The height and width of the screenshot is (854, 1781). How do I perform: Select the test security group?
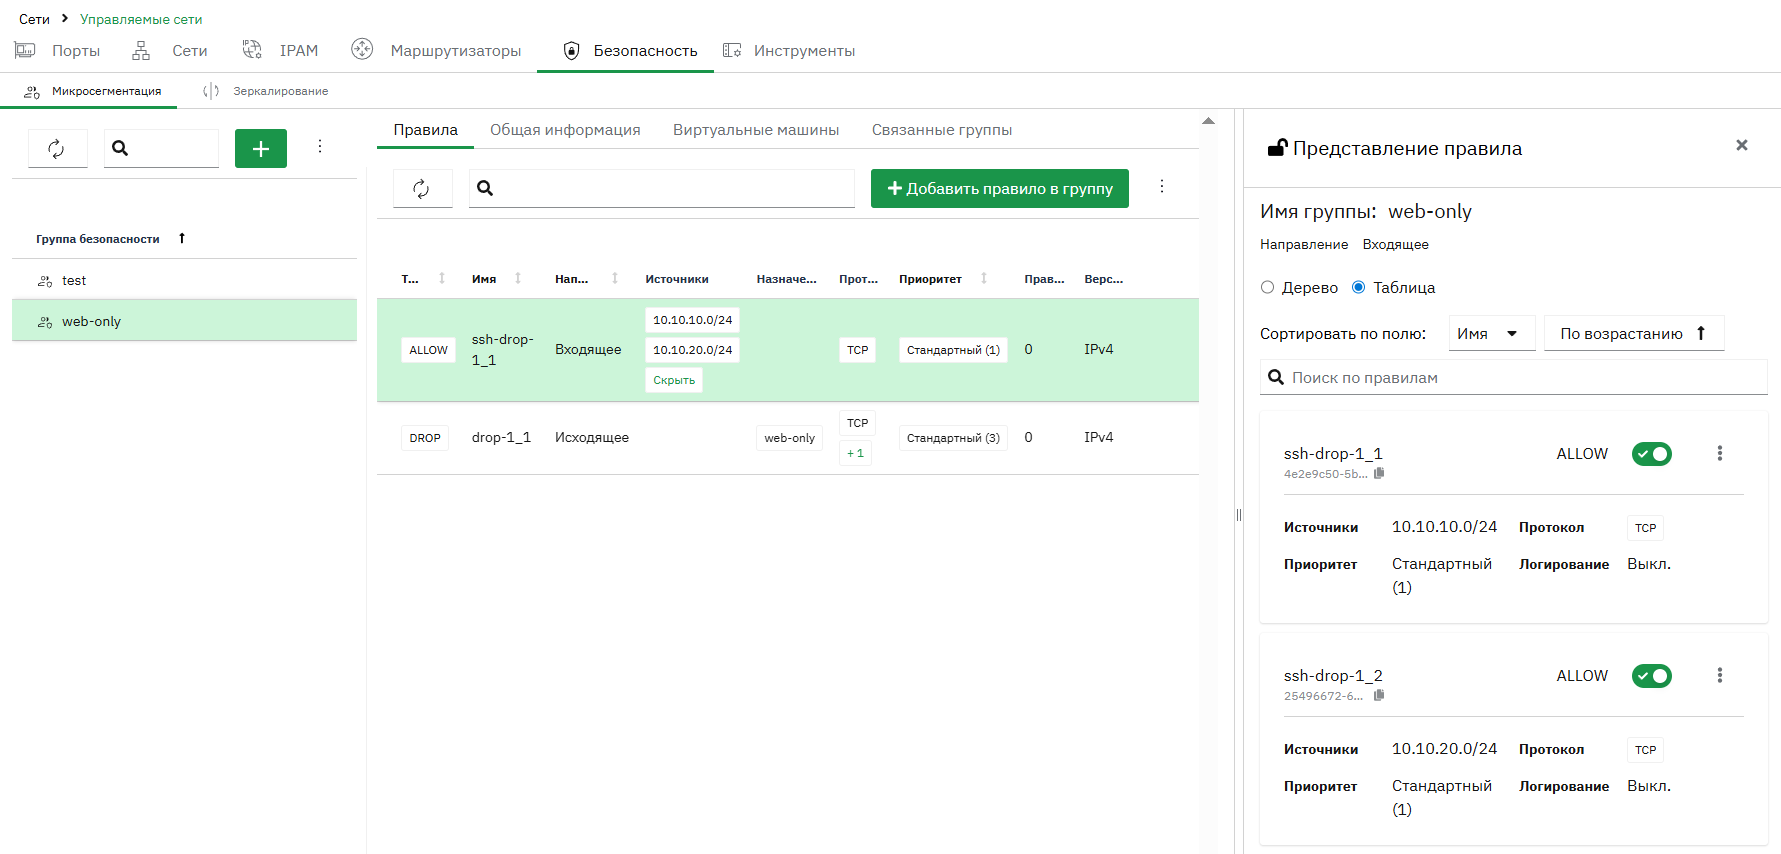[x=184, y=281]
